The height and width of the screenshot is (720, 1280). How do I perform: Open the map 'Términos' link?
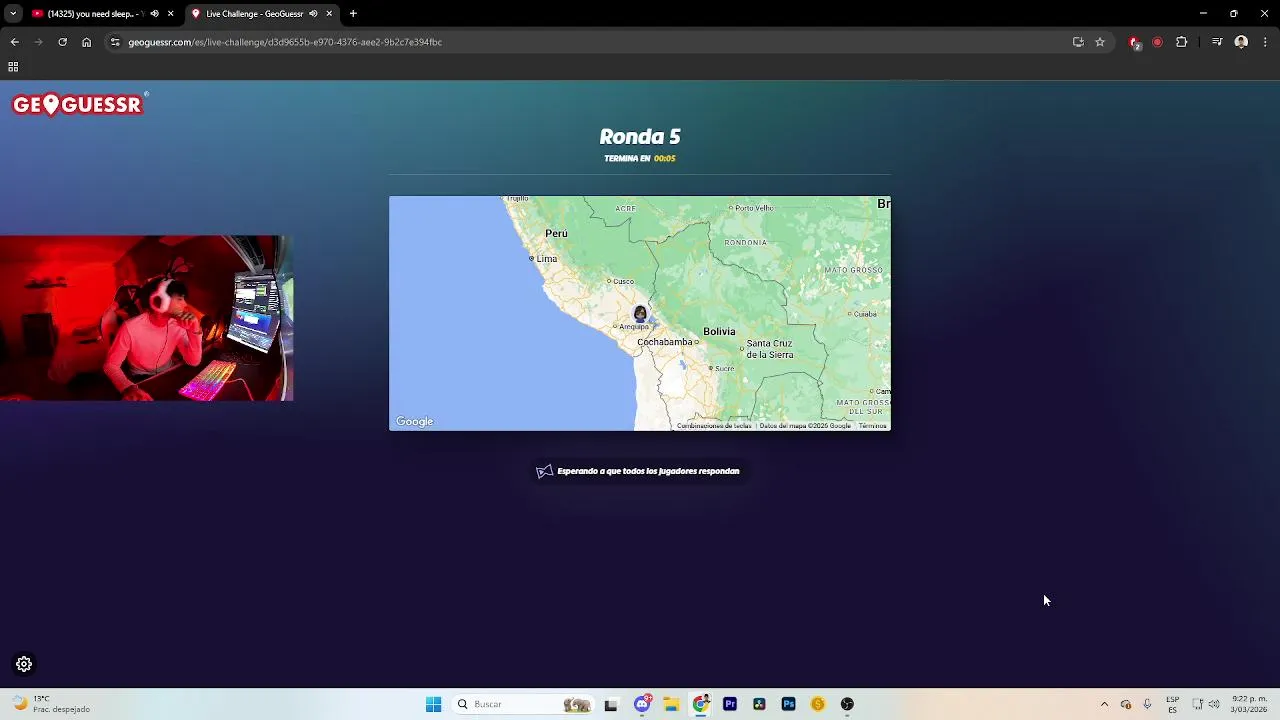[872, 426]
